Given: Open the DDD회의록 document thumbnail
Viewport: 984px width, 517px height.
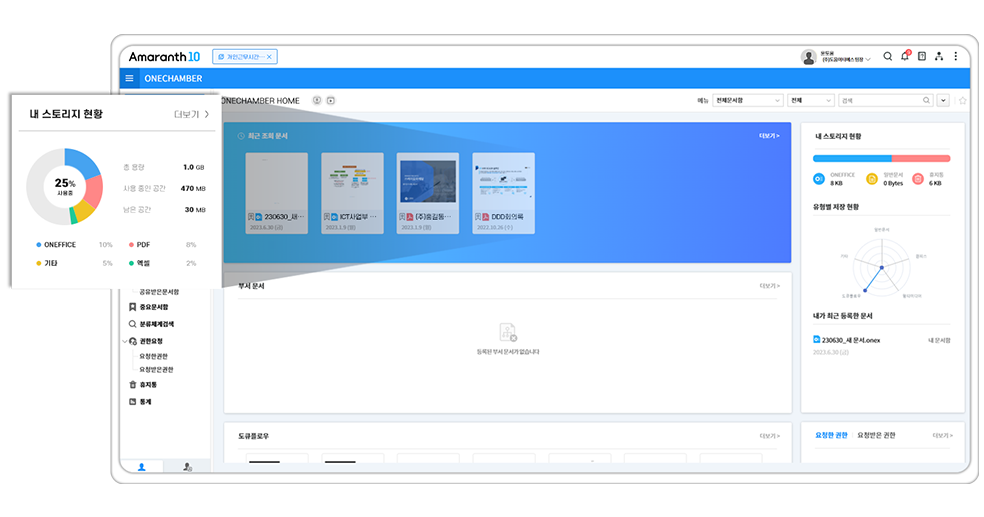Looking at the screenshot, I should 503,192.
